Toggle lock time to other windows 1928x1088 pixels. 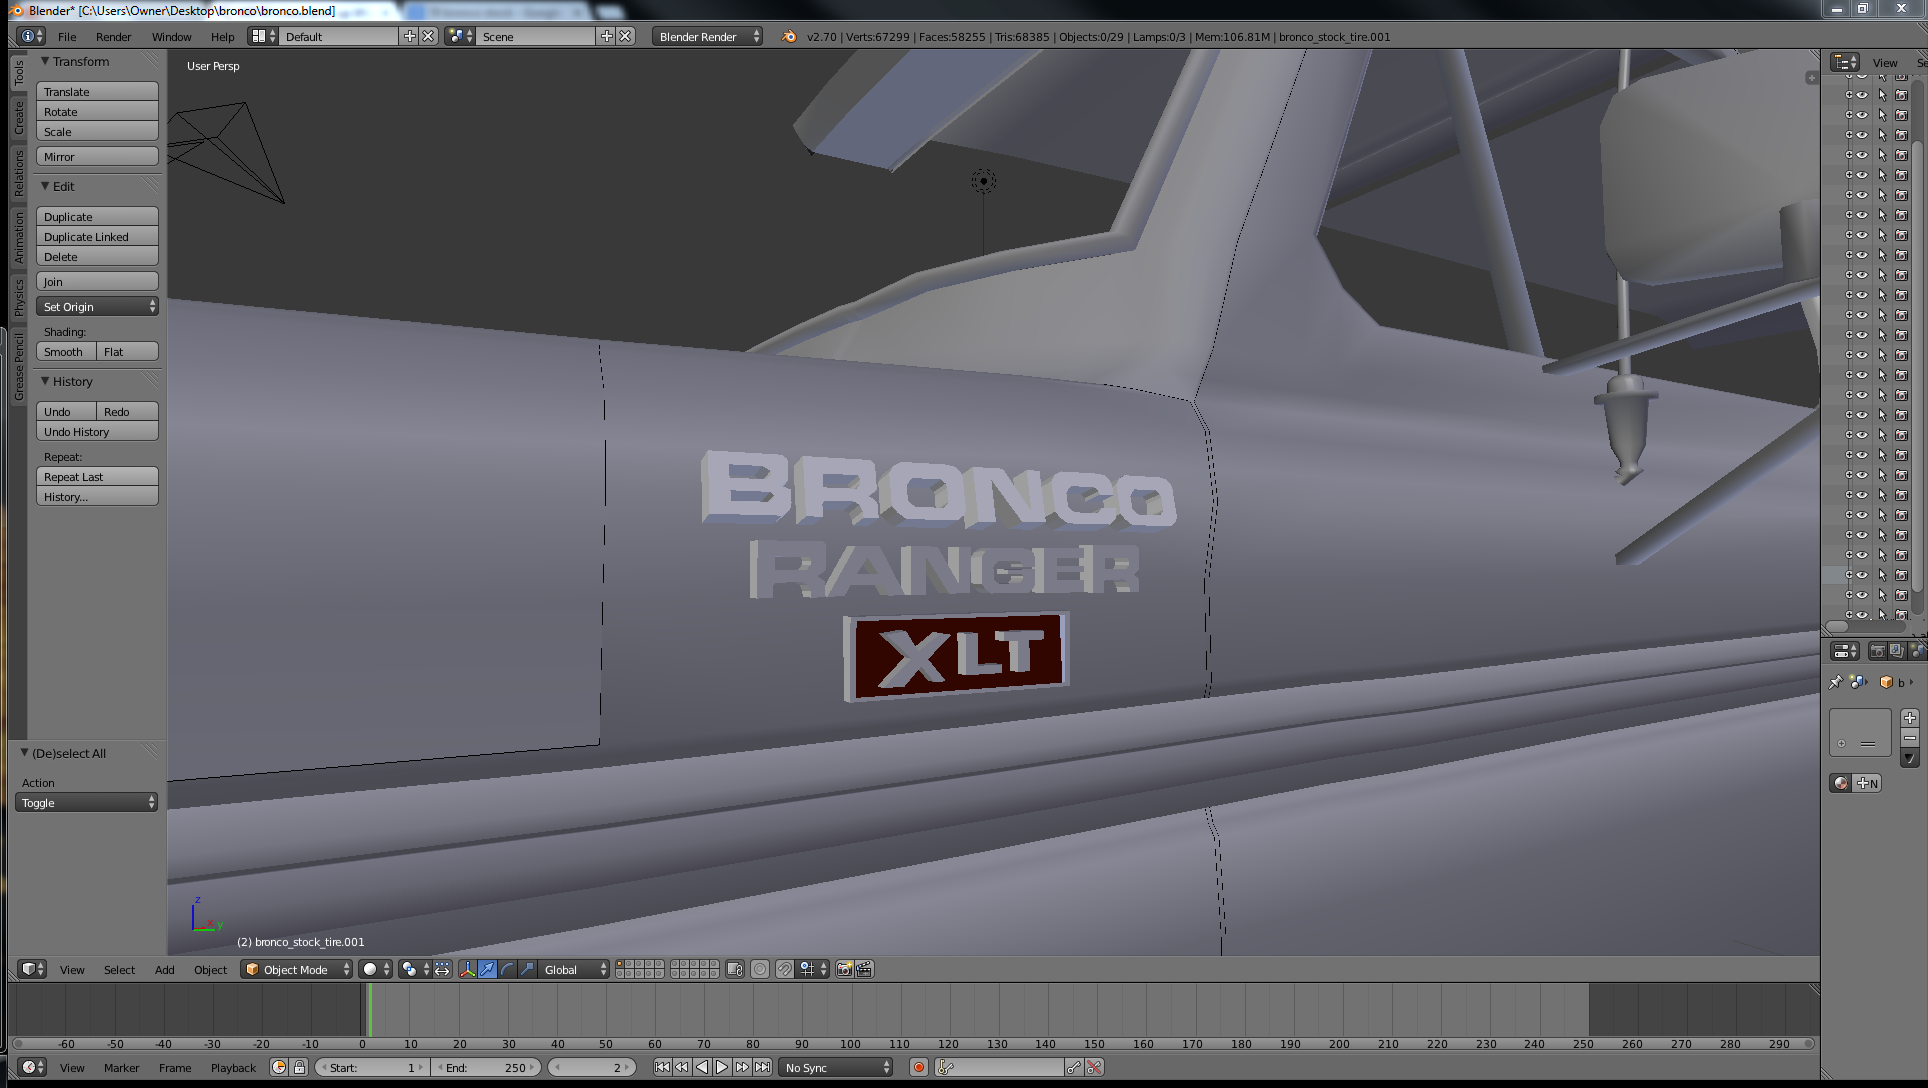tap(299, 1068)
